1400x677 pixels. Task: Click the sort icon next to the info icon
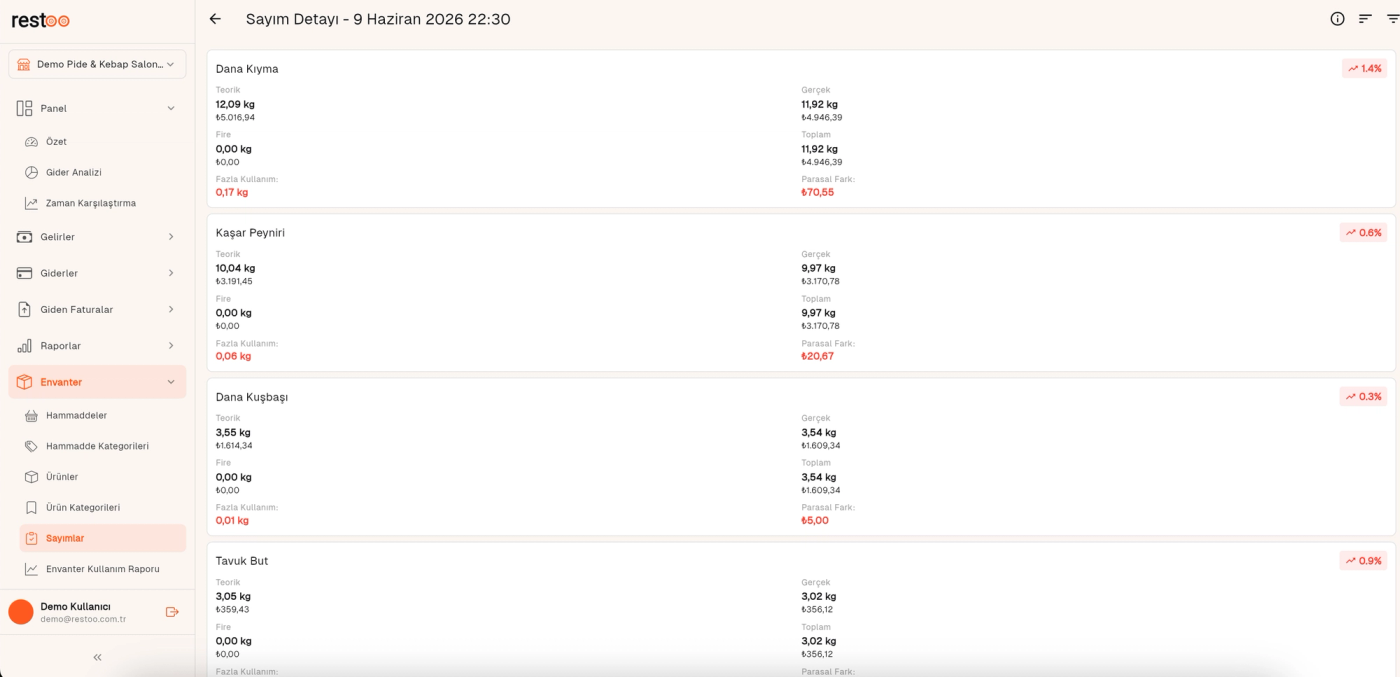tap(1365, 19)
